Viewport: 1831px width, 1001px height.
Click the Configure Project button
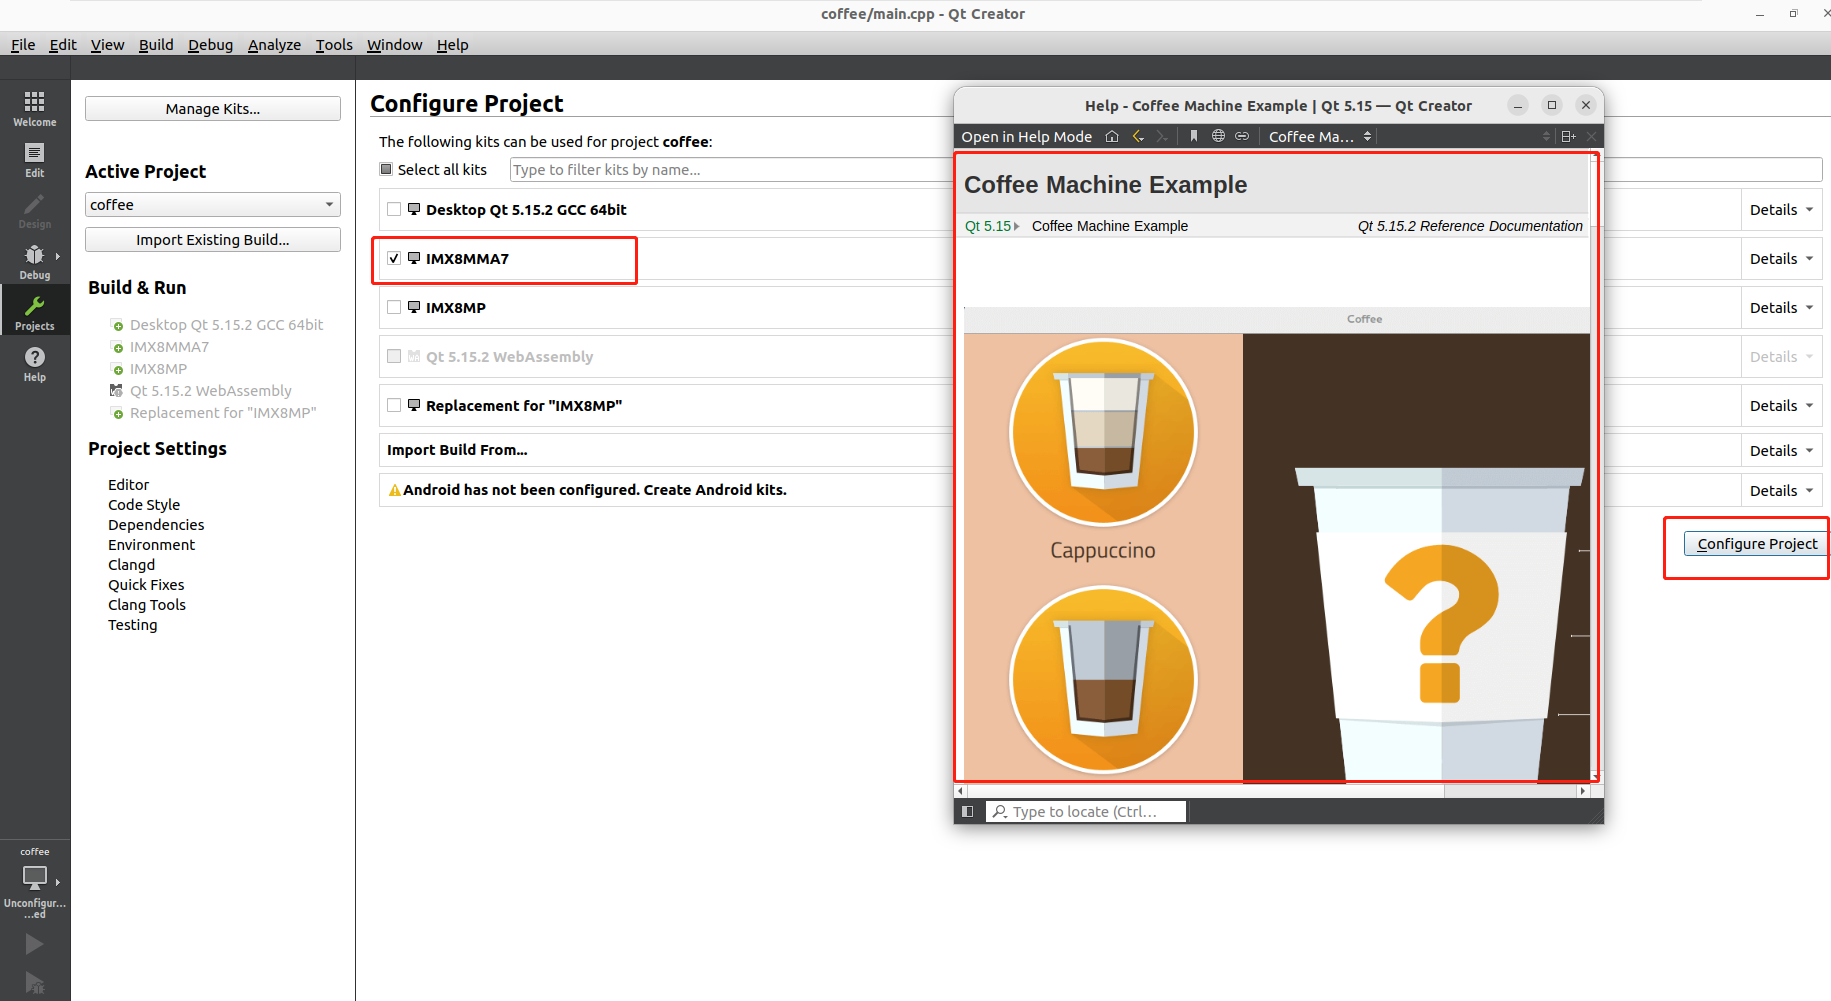[x=1757, y=543]
